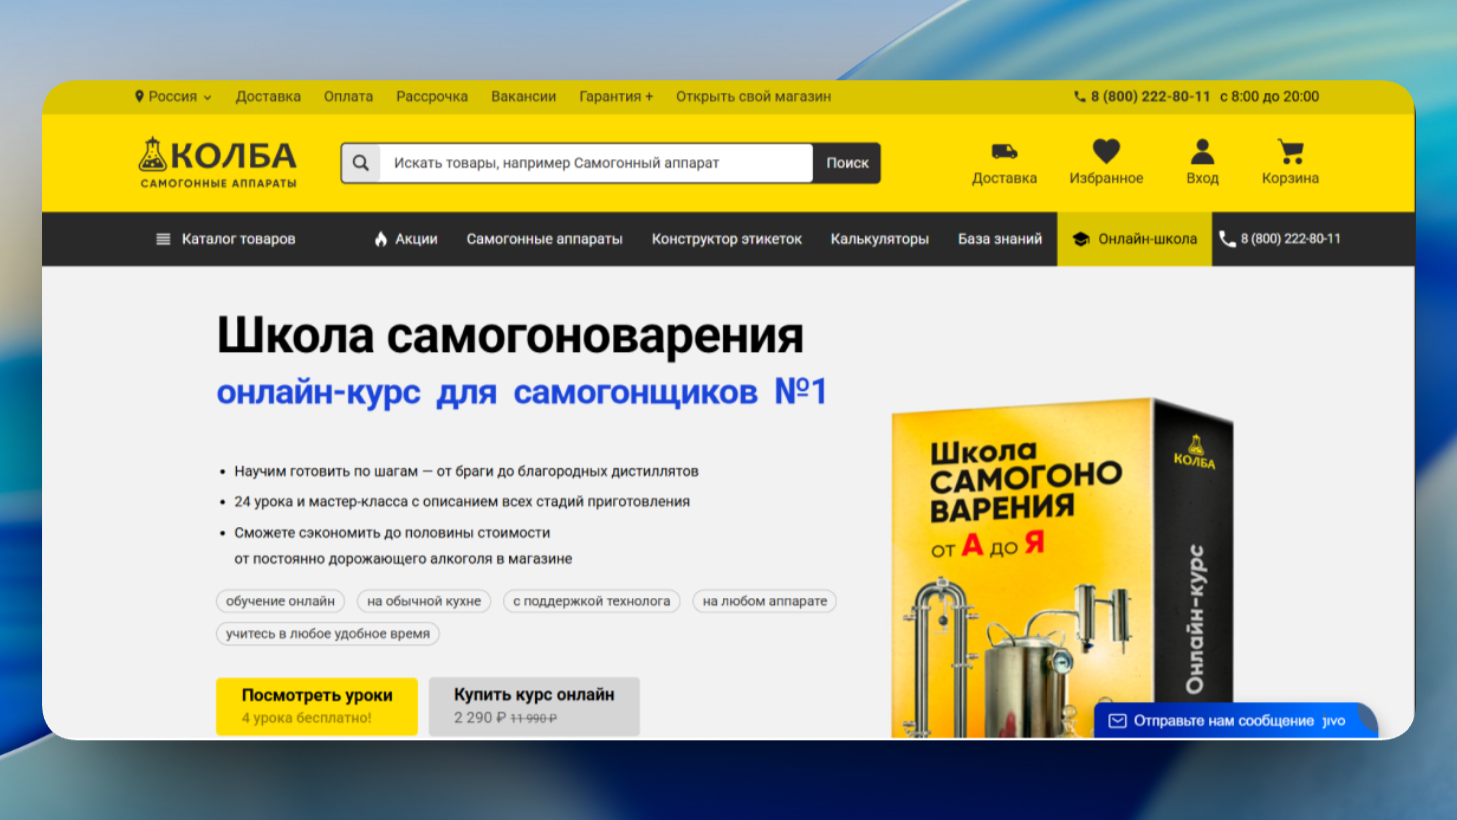Click the Поиск button
This screenshot has height=820, width=1457.
847,163
